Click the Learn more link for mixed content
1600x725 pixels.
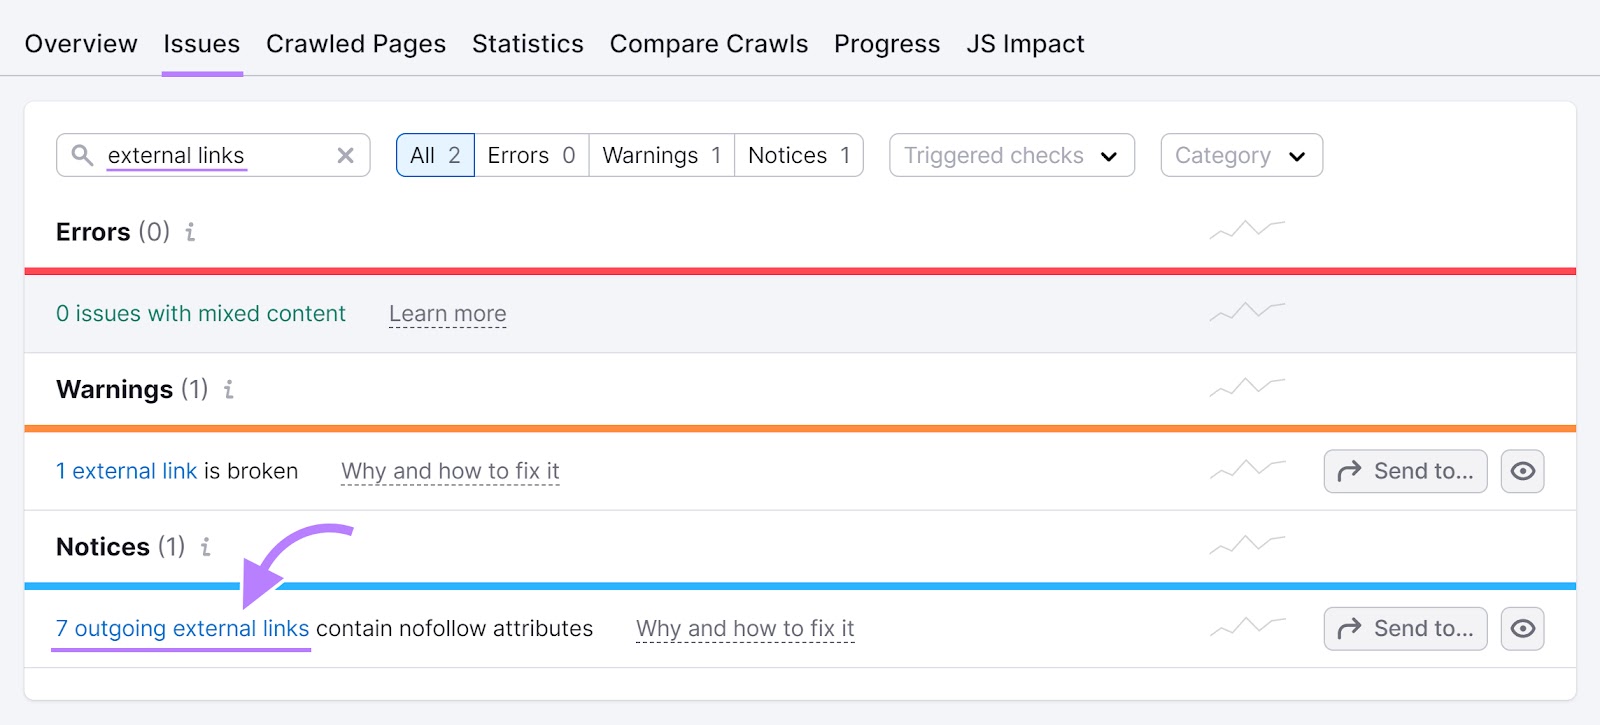(447, 313)
